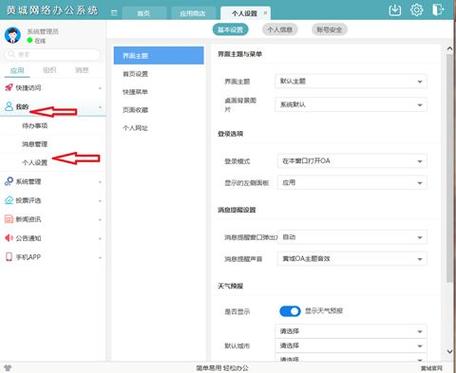Viewport: 456px width, 373px height.
Task: Click the small icon in the bottom-left status bar
Action: click(x=8, y=368)
